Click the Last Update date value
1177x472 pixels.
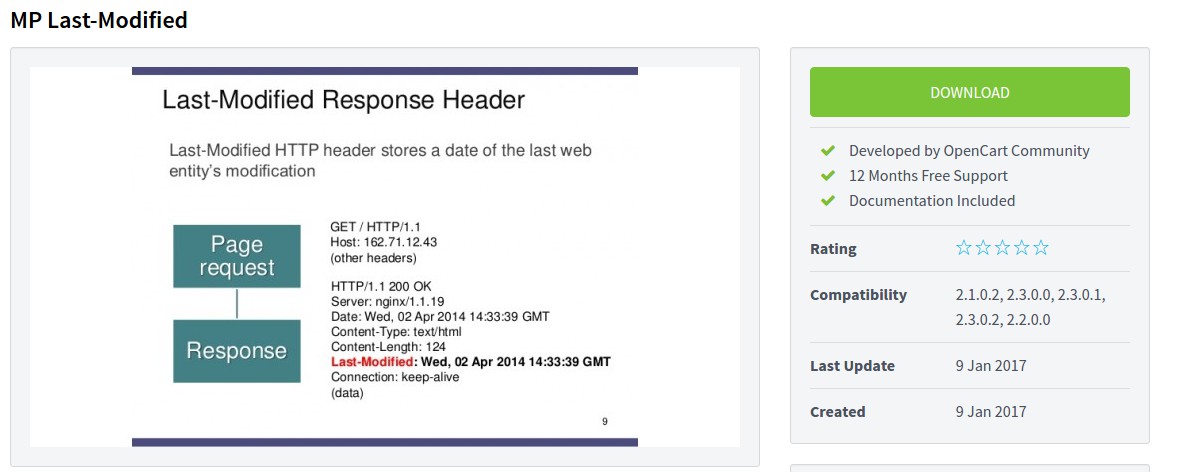click(x=990, y=366)
